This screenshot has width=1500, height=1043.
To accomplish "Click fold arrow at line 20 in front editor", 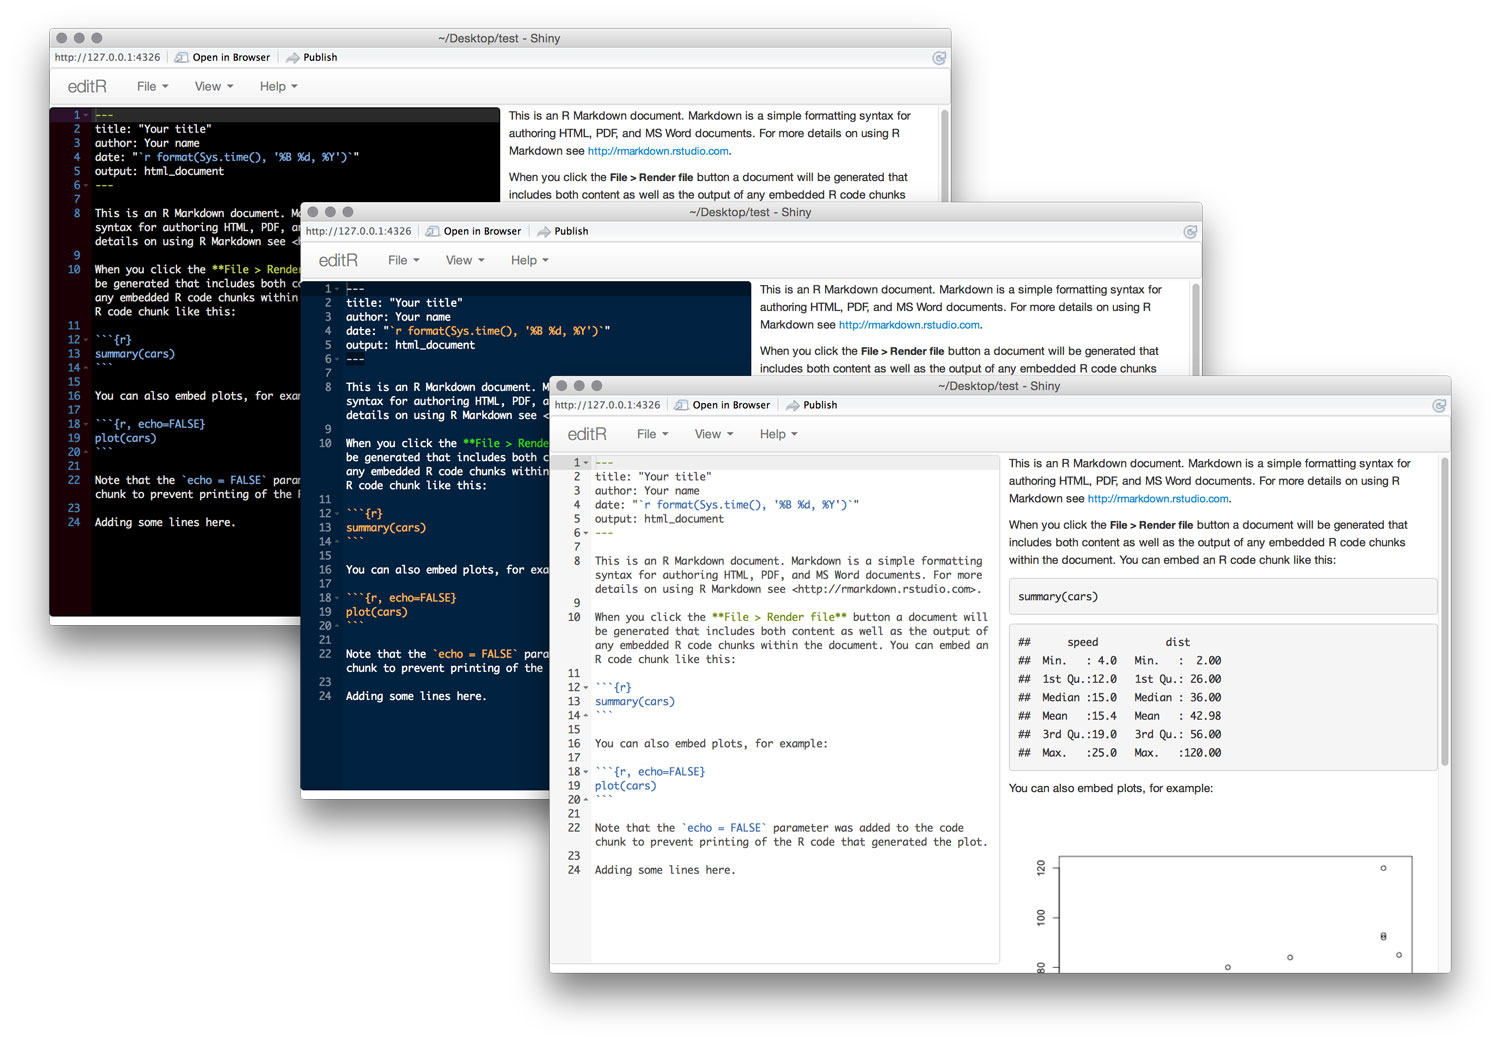I will click(x=586, y=800).
